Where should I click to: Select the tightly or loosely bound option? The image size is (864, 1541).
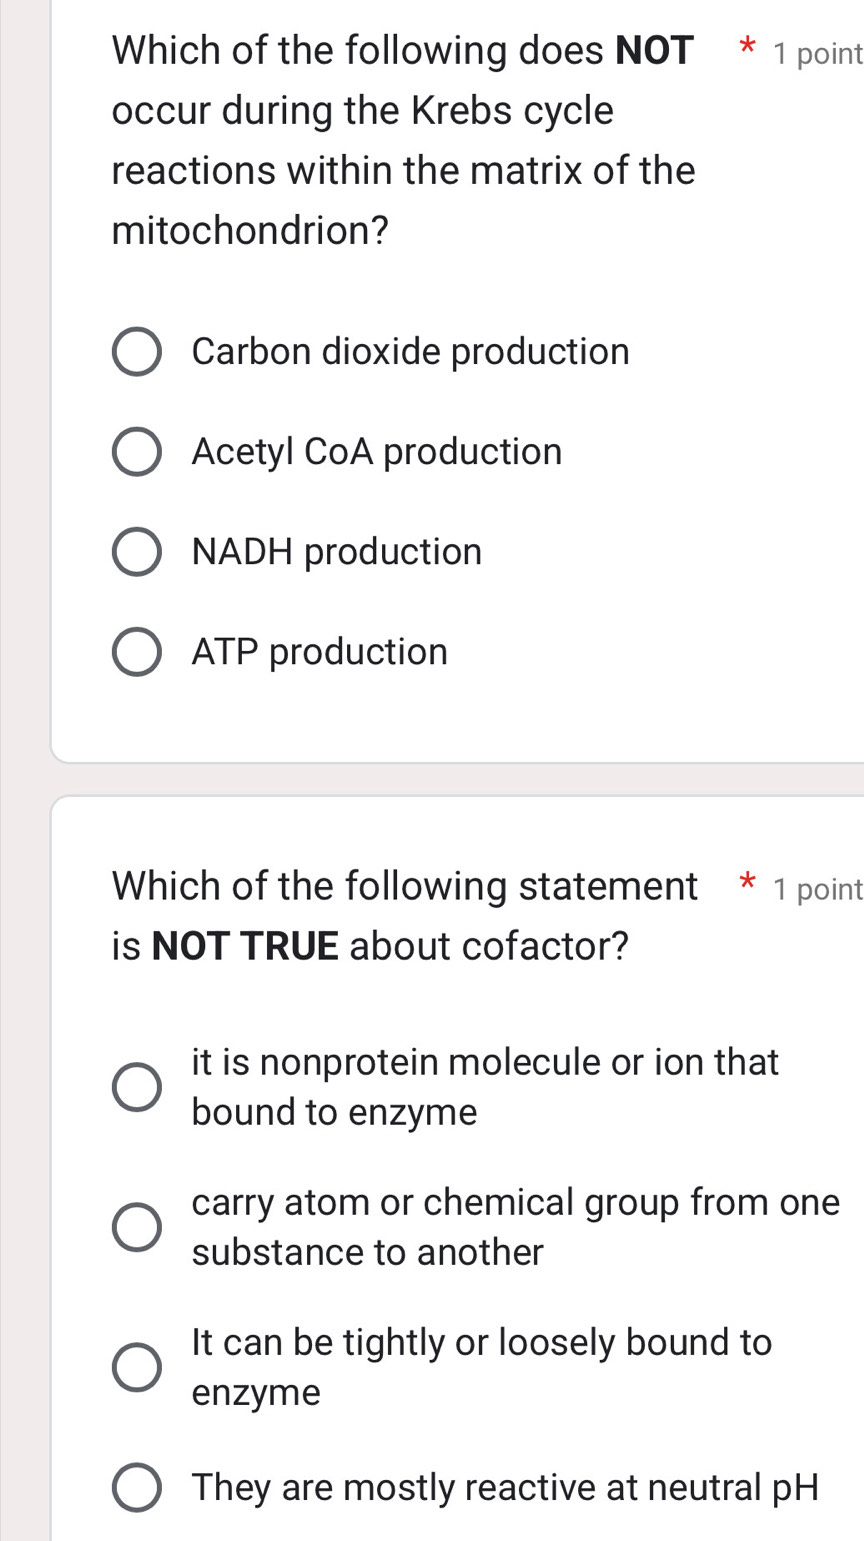click(136, 1366)
